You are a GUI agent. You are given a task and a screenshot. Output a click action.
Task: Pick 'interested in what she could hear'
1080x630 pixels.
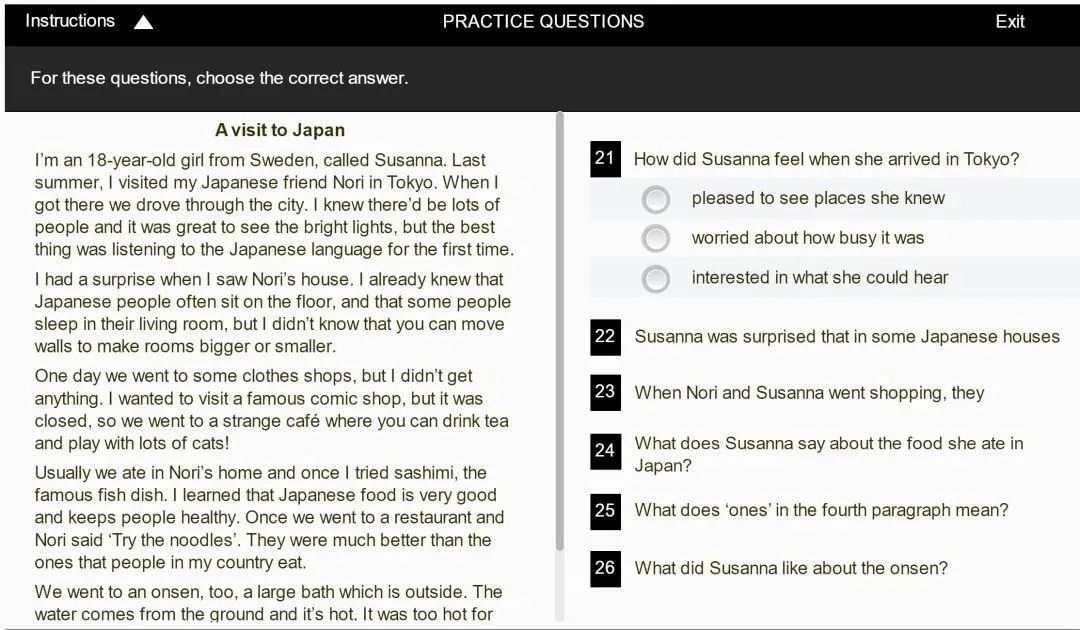[656, 279]
